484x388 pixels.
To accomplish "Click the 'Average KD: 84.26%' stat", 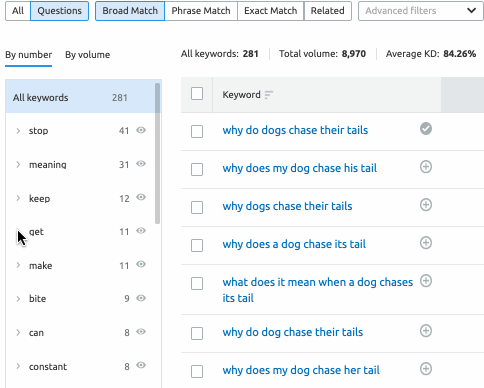I will (x=431, y=54).
